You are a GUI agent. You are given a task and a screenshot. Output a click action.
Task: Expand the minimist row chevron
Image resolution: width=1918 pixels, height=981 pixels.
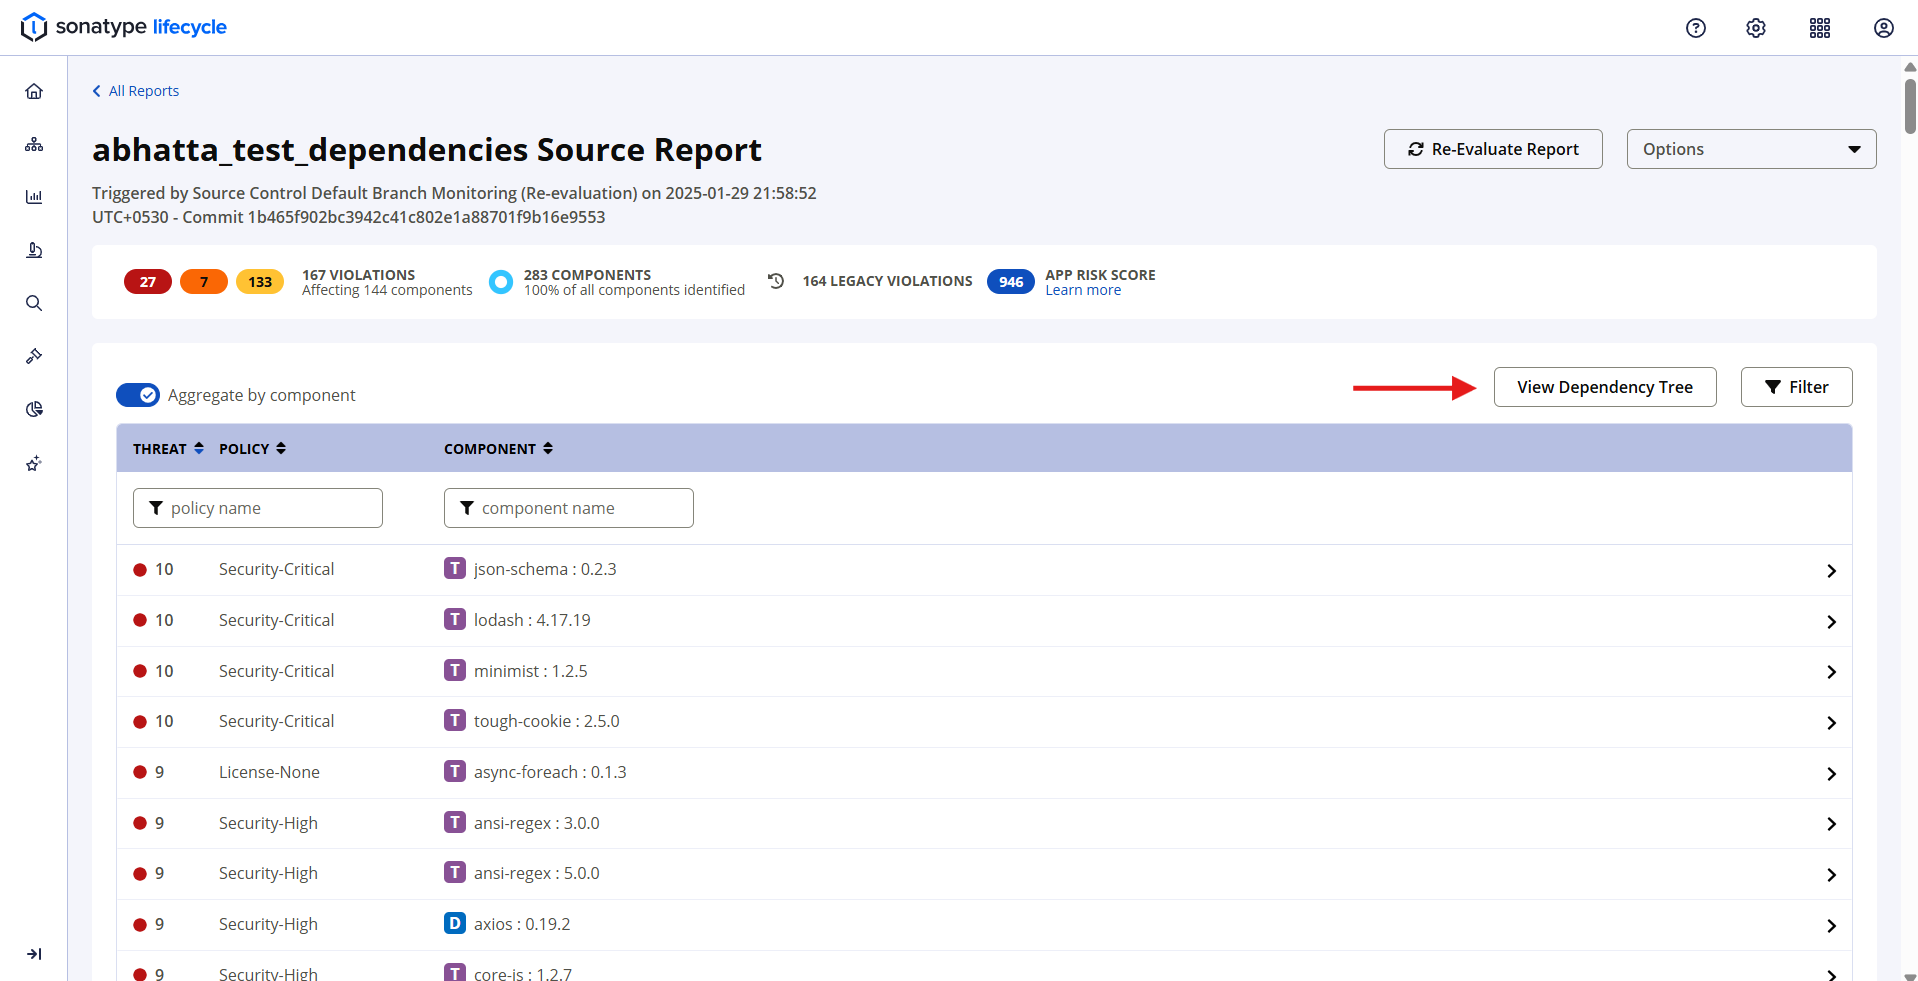click(x=1831, y=672)
